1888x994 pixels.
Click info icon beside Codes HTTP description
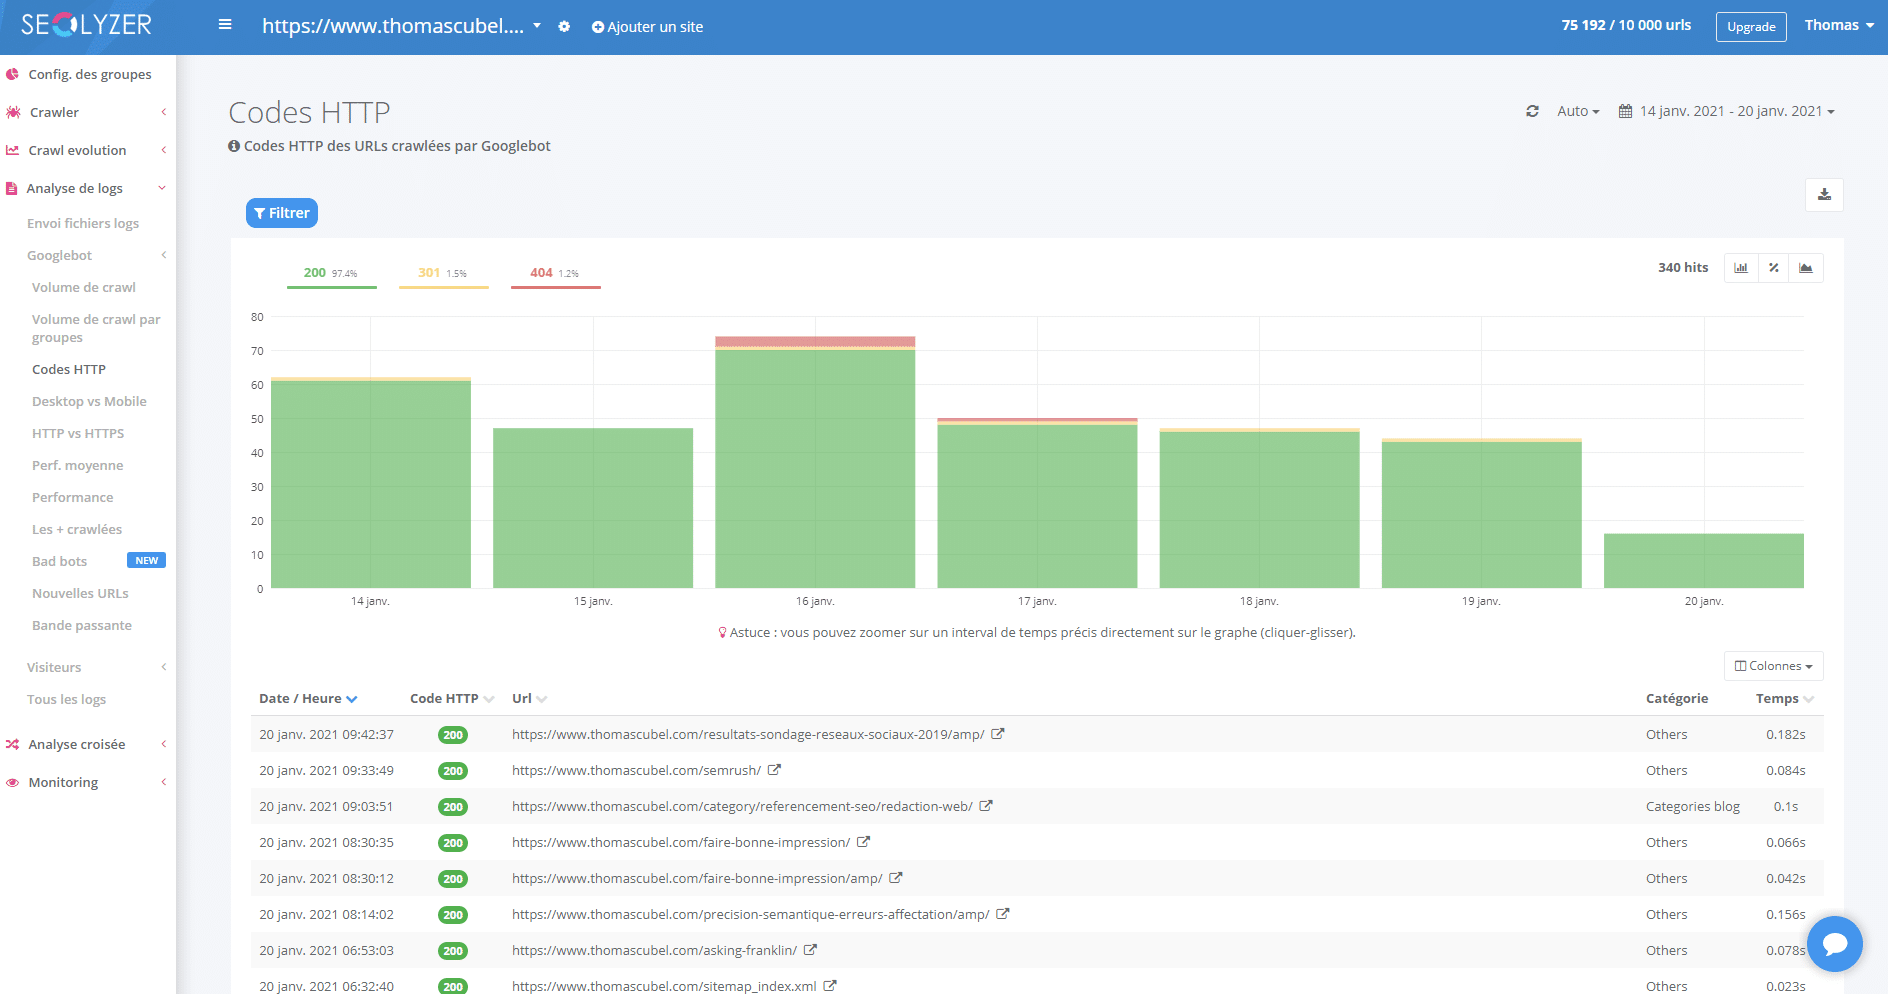[x=234, y=146]
